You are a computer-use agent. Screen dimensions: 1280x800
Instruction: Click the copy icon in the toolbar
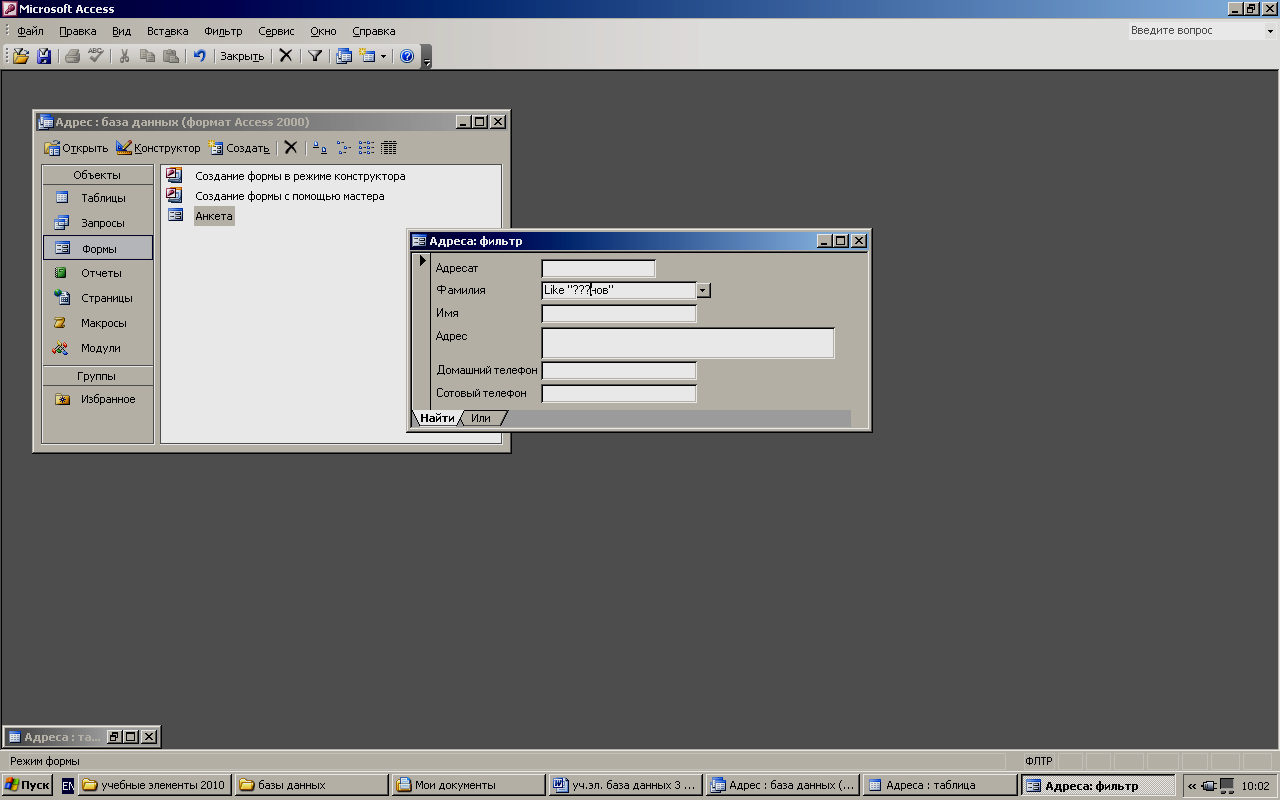[148, 56]
